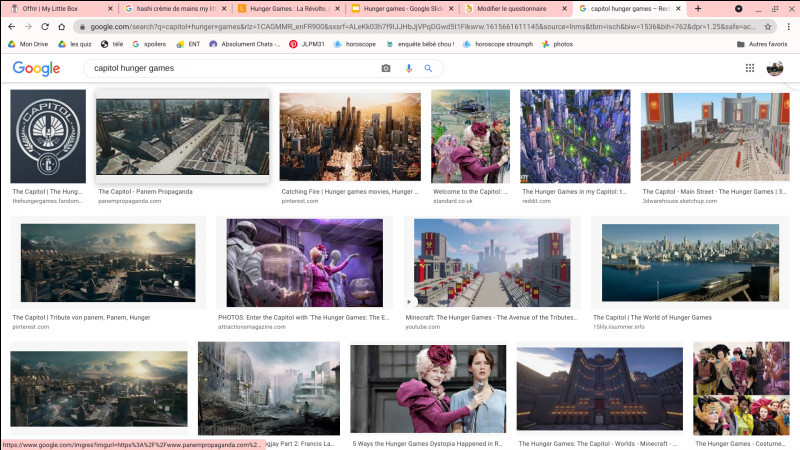Open the Capitol seal logo image
Viewport: 800px width, 450px height.
click(x=48, y=136)
